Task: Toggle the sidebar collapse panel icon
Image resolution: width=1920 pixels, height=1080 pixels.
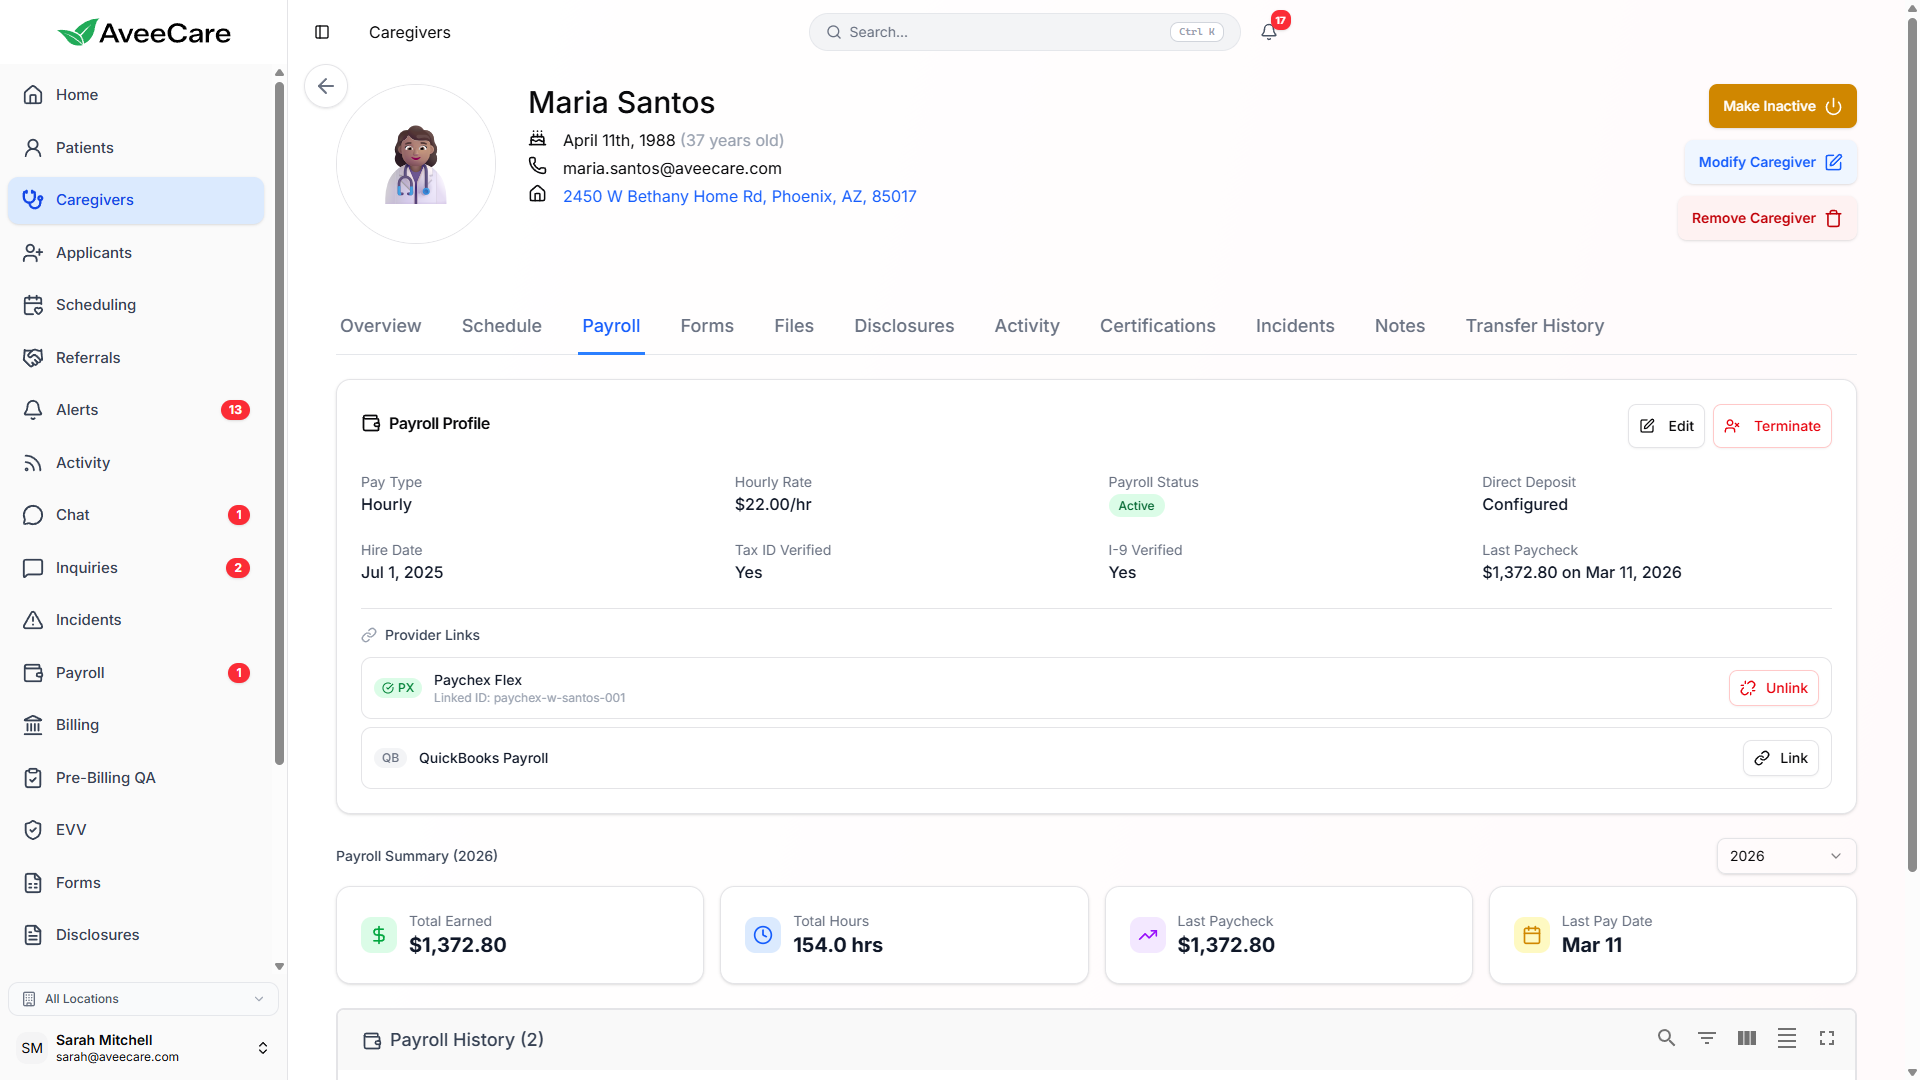Action: [322, 32]
